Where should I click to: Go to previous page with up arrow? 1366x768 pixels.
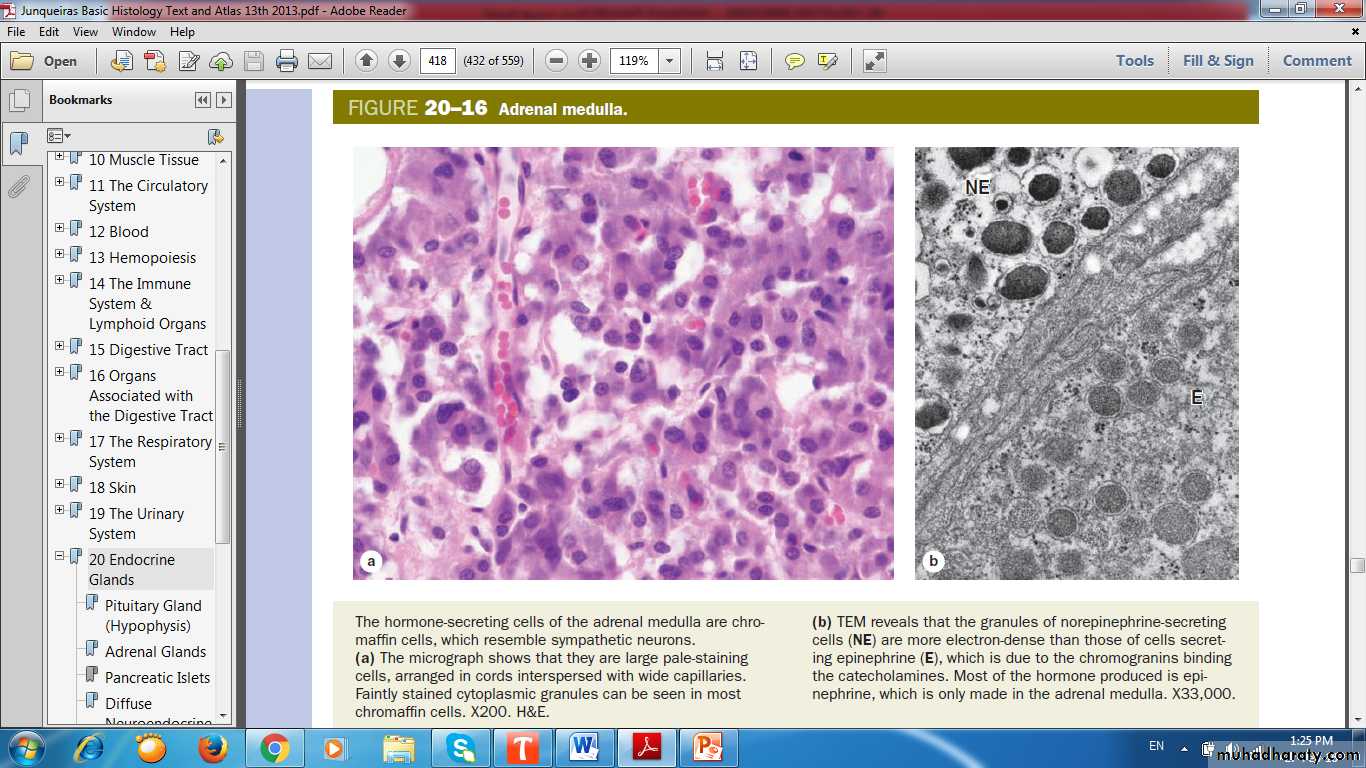pos(366,61)
